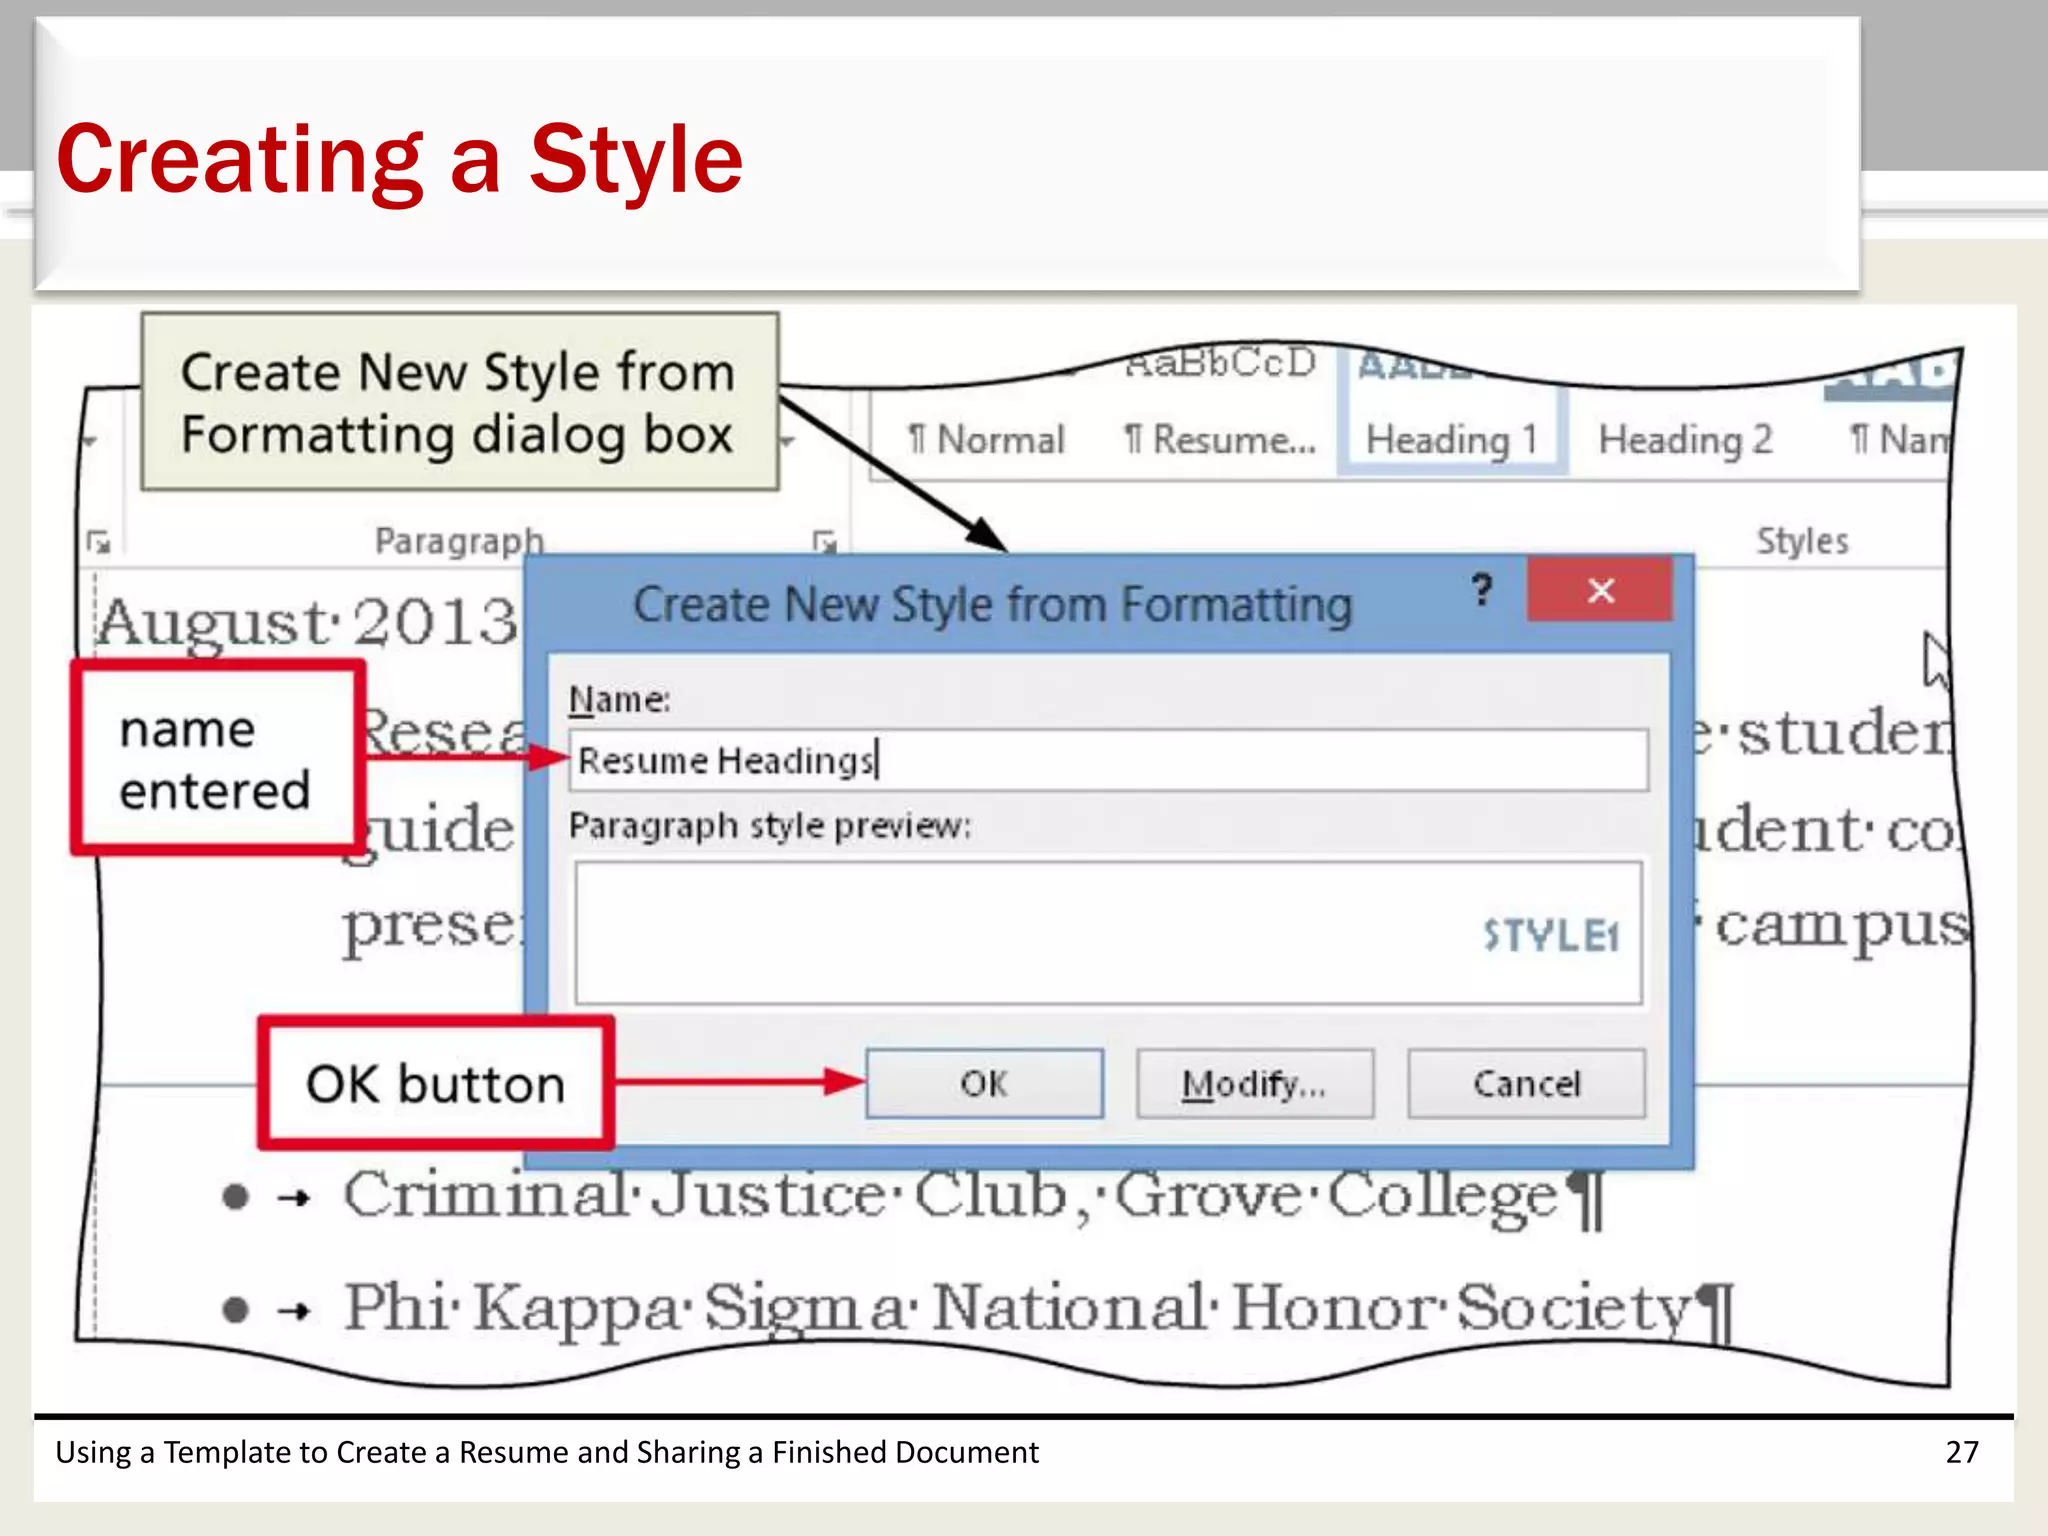
Task: Click the August 2013 text in the document
Action: point(308,622)
